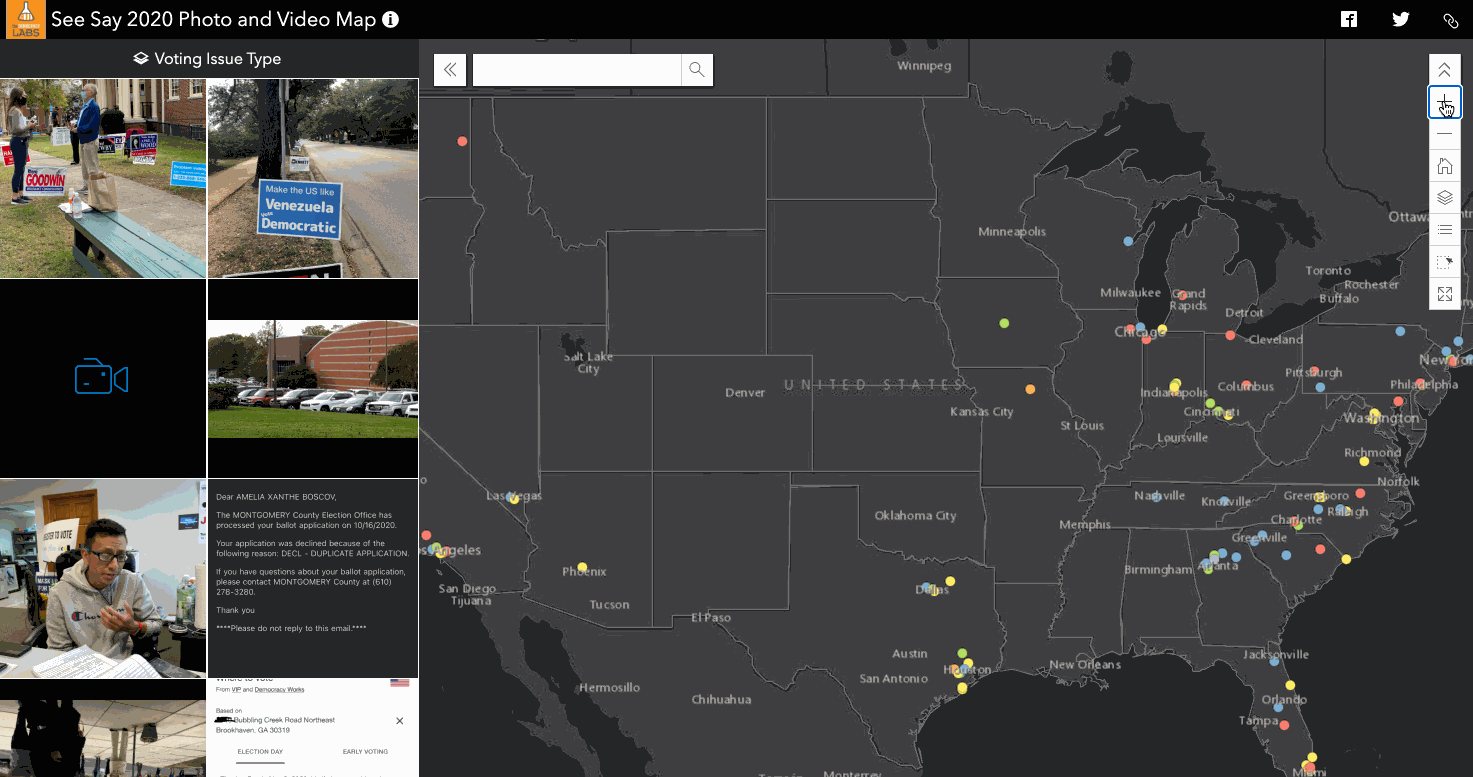The image size is (1473, 777).
Task: Click the El Paso label
Action: tap(711, 618)
